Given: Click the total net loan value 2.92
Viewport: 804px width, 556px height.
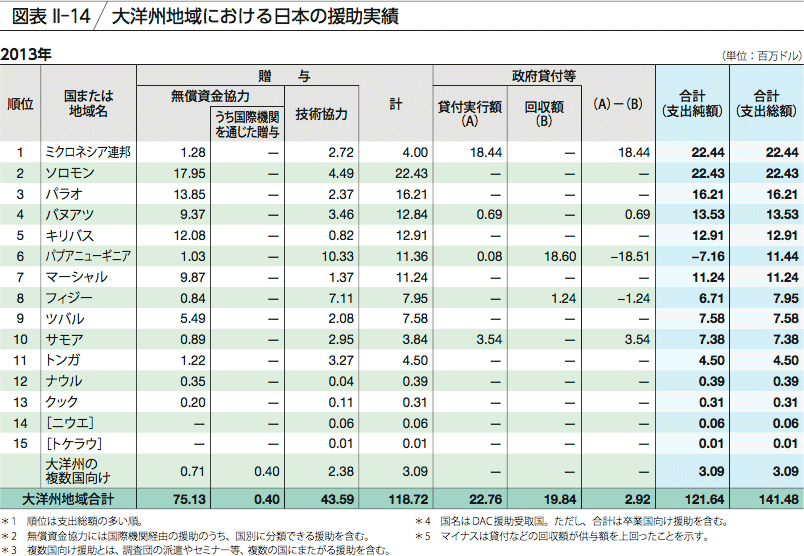Looking at the screenshot, I should coord(638,499).
